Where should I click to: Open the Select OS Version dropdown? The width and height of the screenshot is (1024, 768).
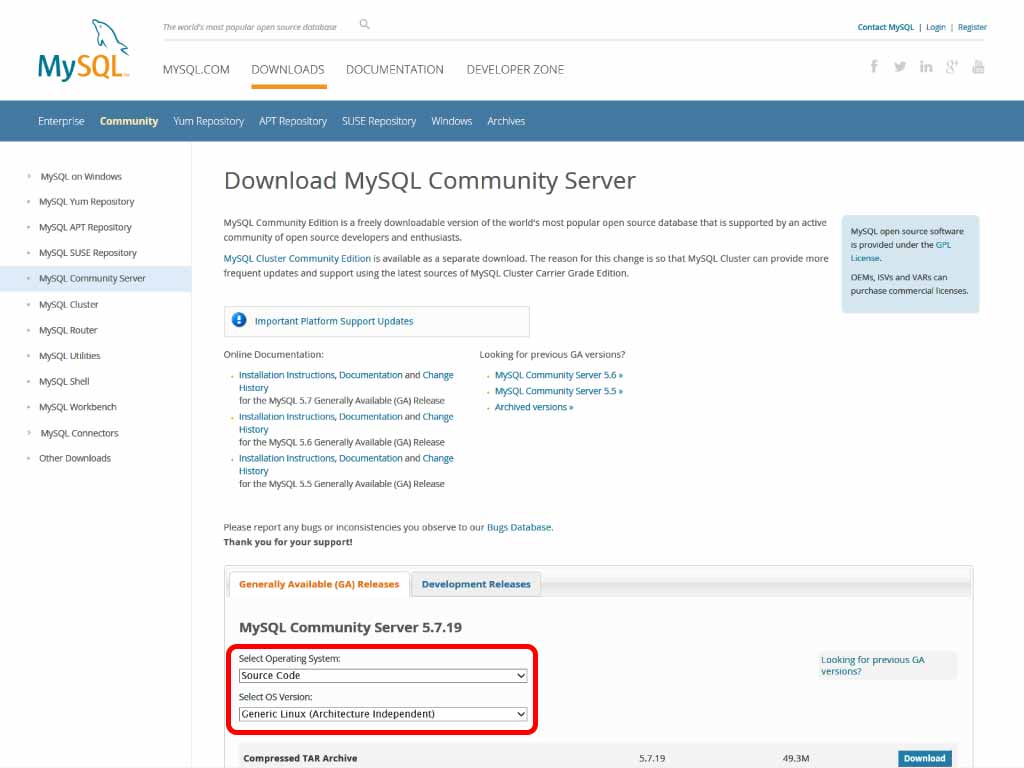tap(383, 714)
